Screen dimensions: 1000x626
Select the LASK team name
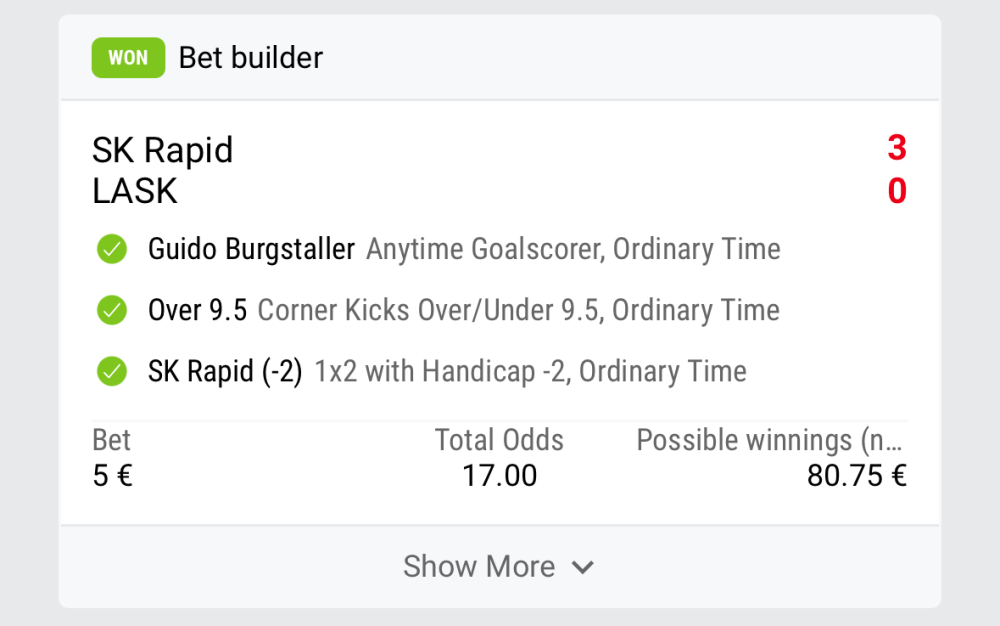pyautogui.click(x=134, y=191)
